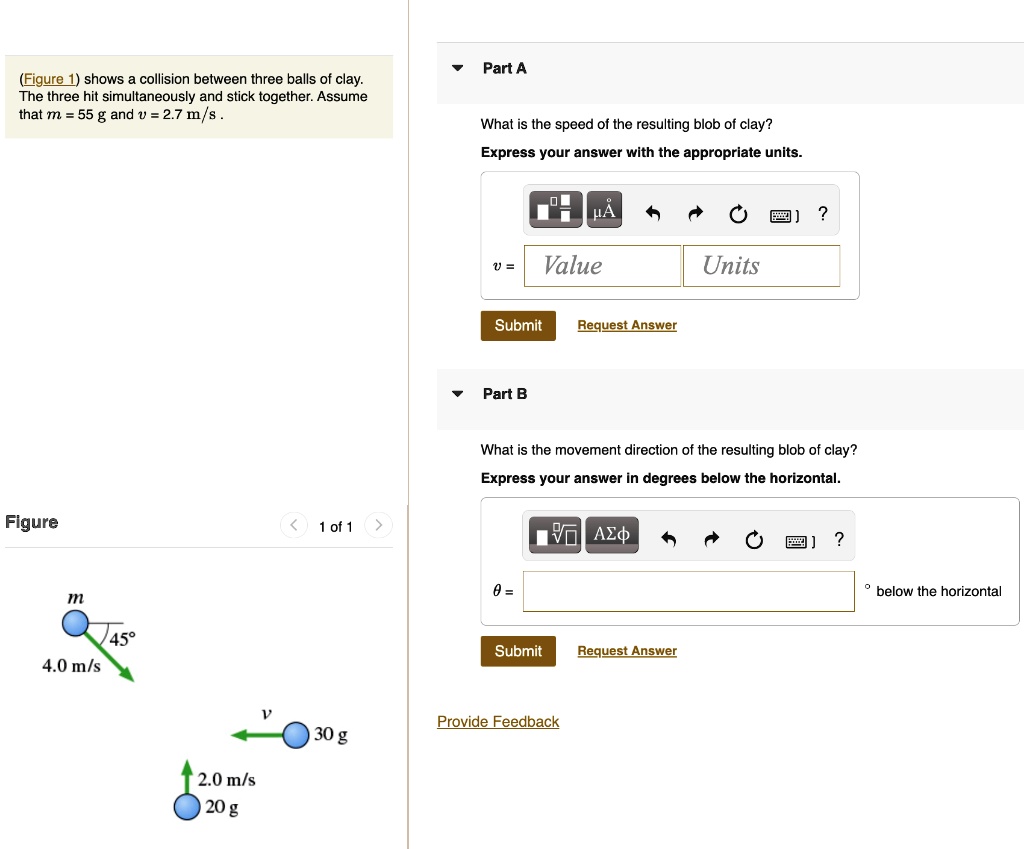
Task: Click Request Answer link for Part B
Action: click(x=627, y=651)
